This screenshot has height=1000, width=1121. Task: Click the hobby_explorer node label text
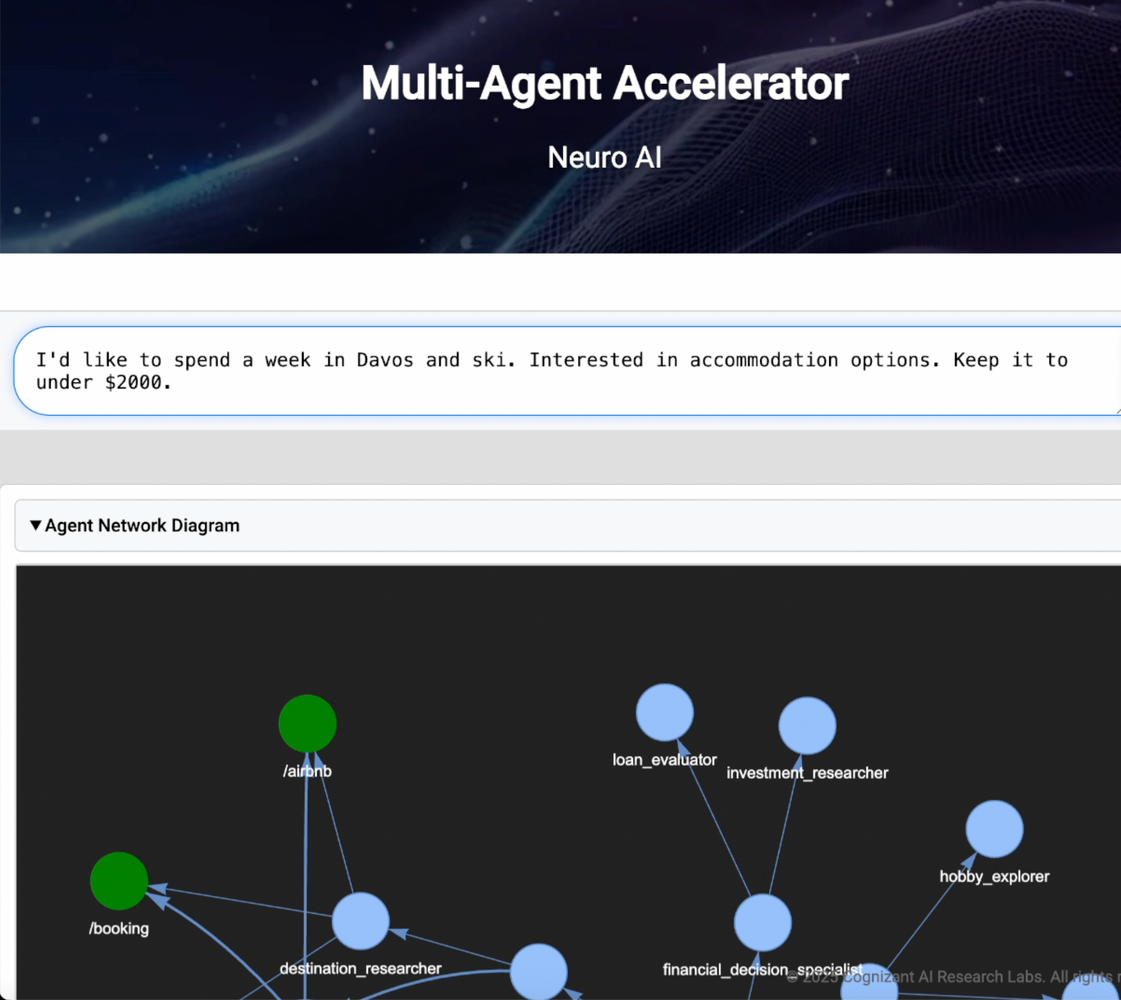(994, 876)
